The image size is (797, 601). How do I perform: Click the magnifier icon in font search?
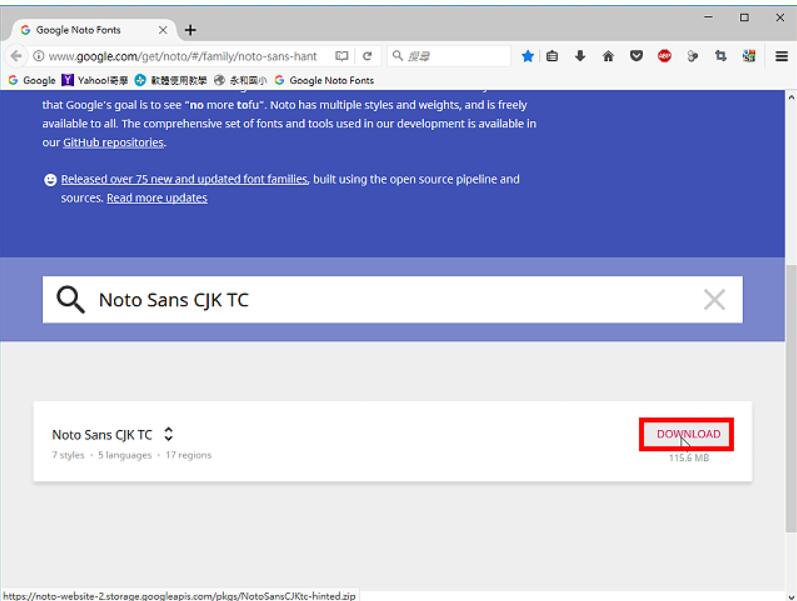[71, 299]
